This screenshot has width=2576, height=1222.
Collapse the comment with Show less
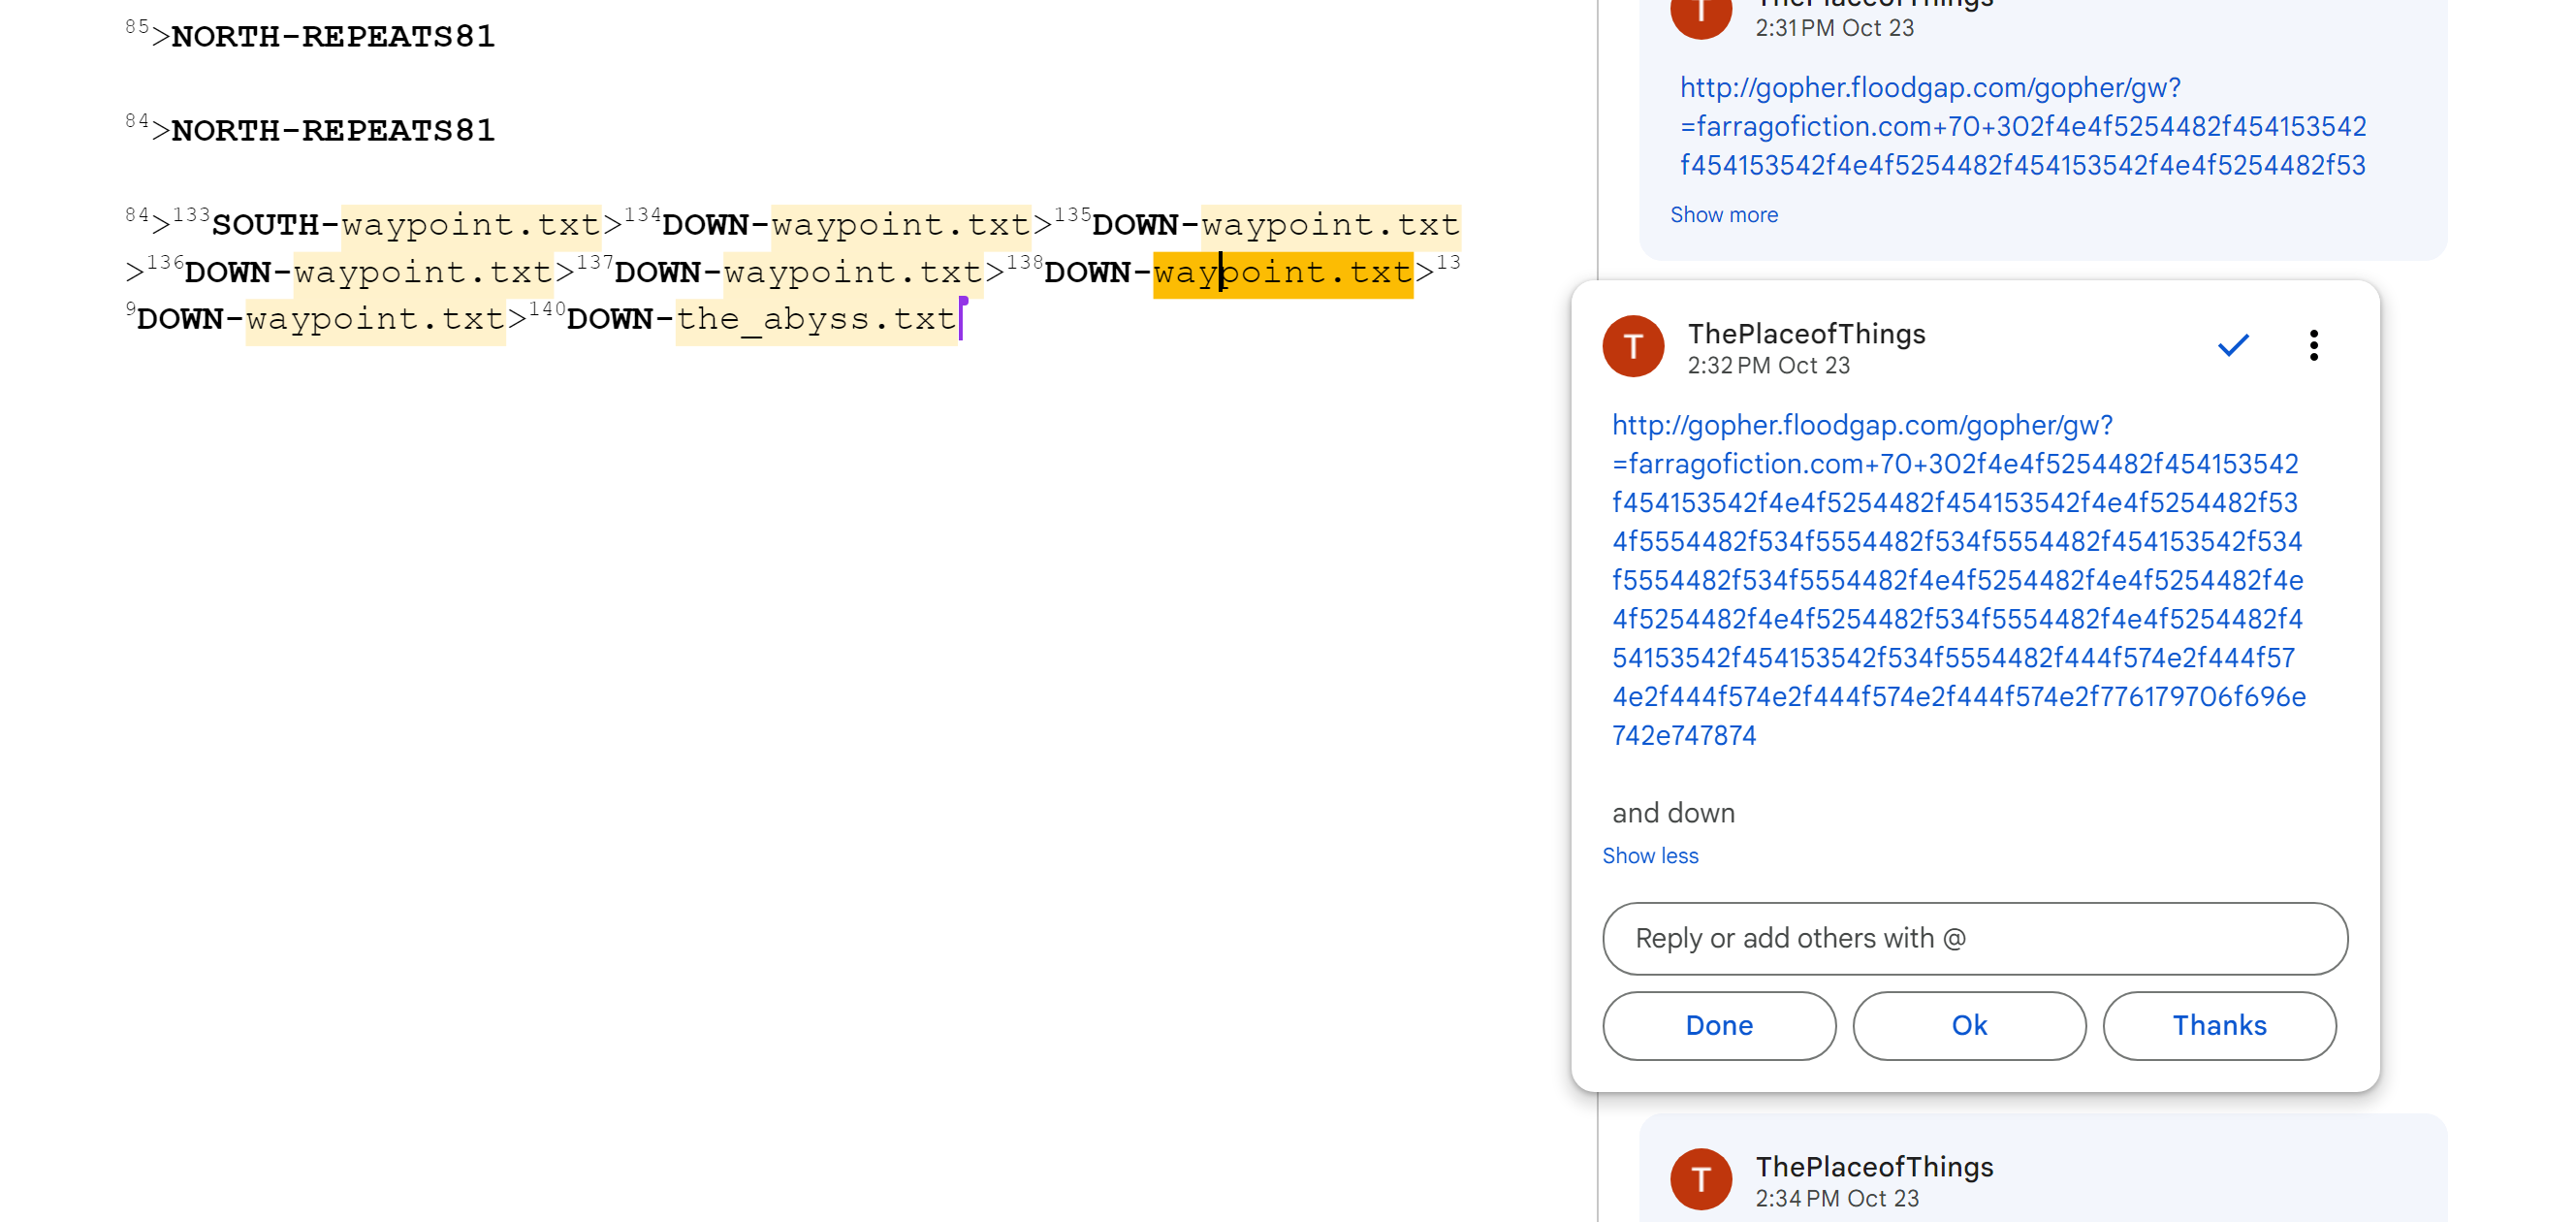[1649, 855]
